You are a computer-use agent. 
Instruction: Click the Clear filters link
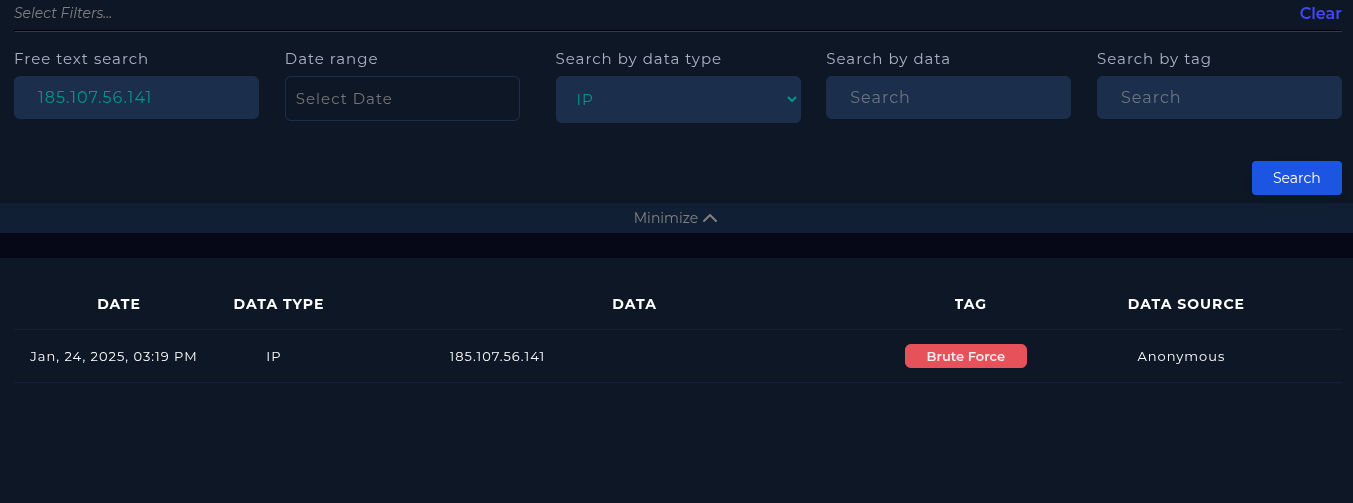click(1320, 13)
